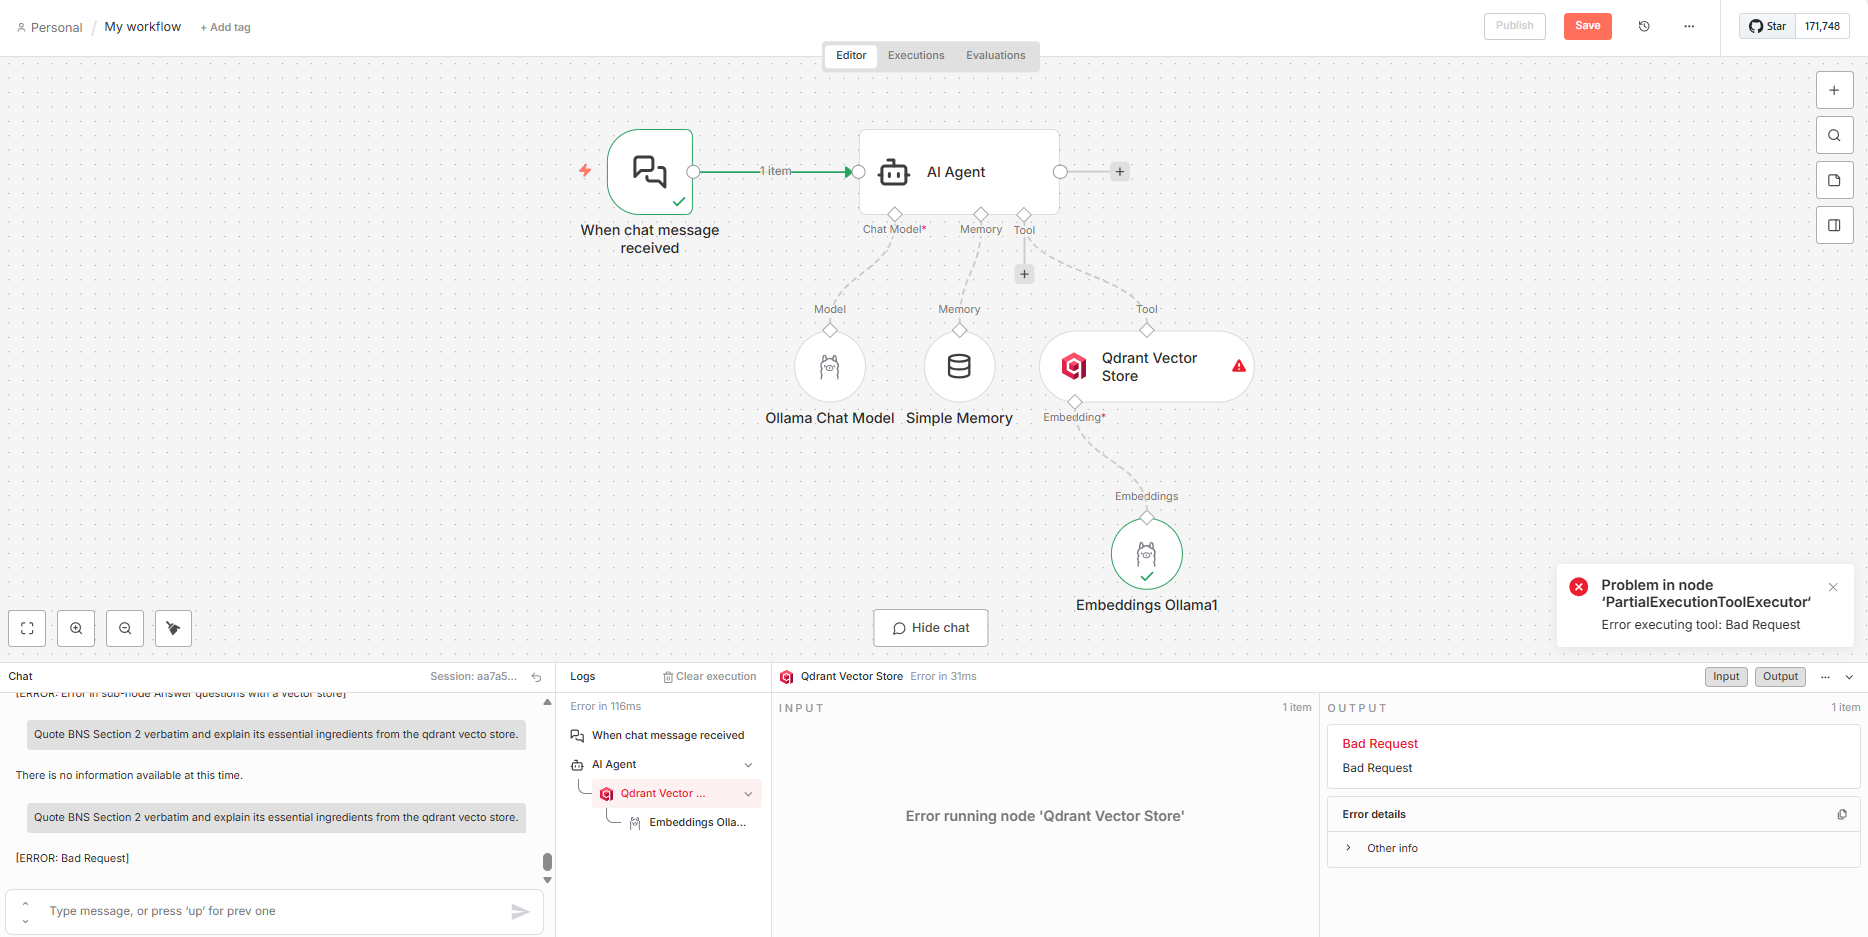Select the Embeddings Ollama1 node
This screenshot has height=937, width=1868.
(1147, 554)
